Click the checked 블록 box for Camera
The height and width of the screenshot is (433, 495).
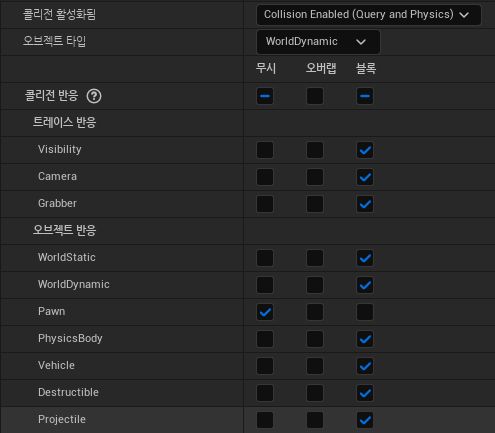coord(365,177)
